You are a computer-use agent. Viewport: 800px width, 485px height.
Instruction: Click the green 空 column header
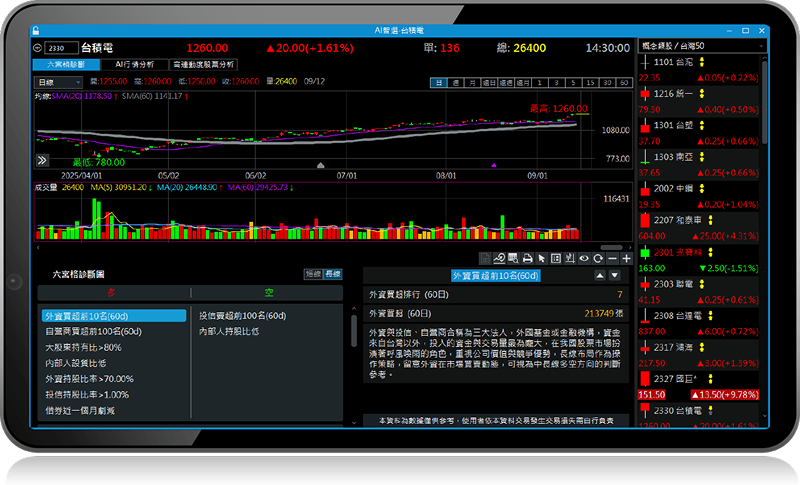269,293
